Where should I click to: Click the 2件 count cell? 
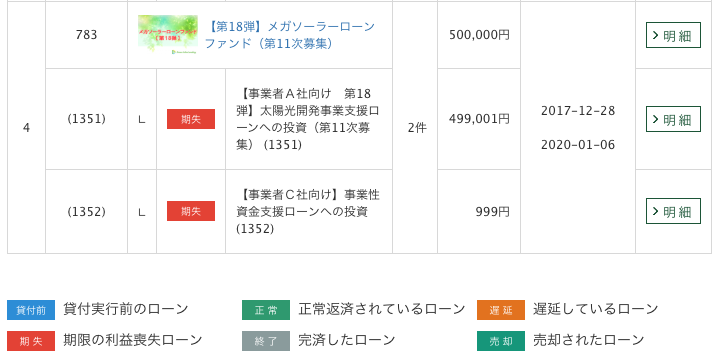(x=417, y=128)
